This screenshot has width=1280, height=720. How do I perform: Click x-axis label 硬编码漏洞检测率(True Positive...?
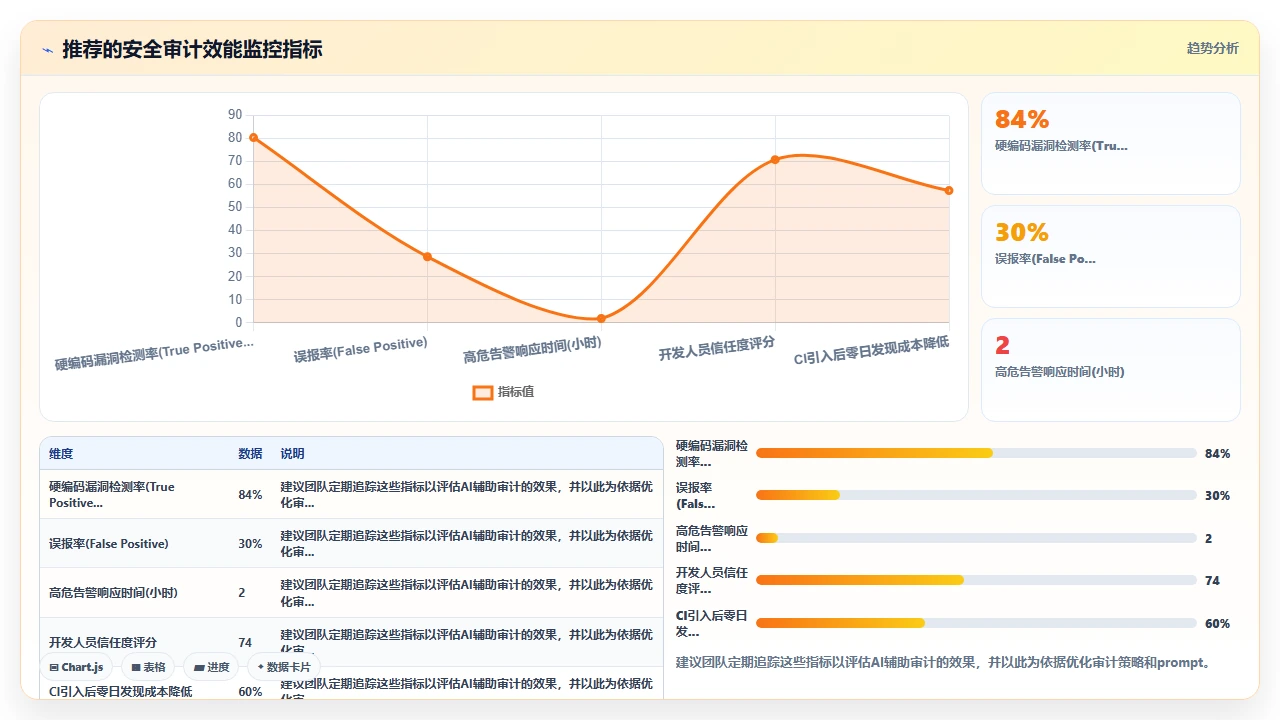(155, 354)
